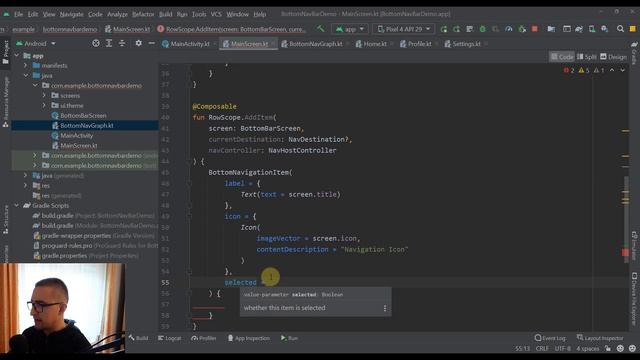
Task: Click the 4 spaces indent status
Action: tap(588, 349)
